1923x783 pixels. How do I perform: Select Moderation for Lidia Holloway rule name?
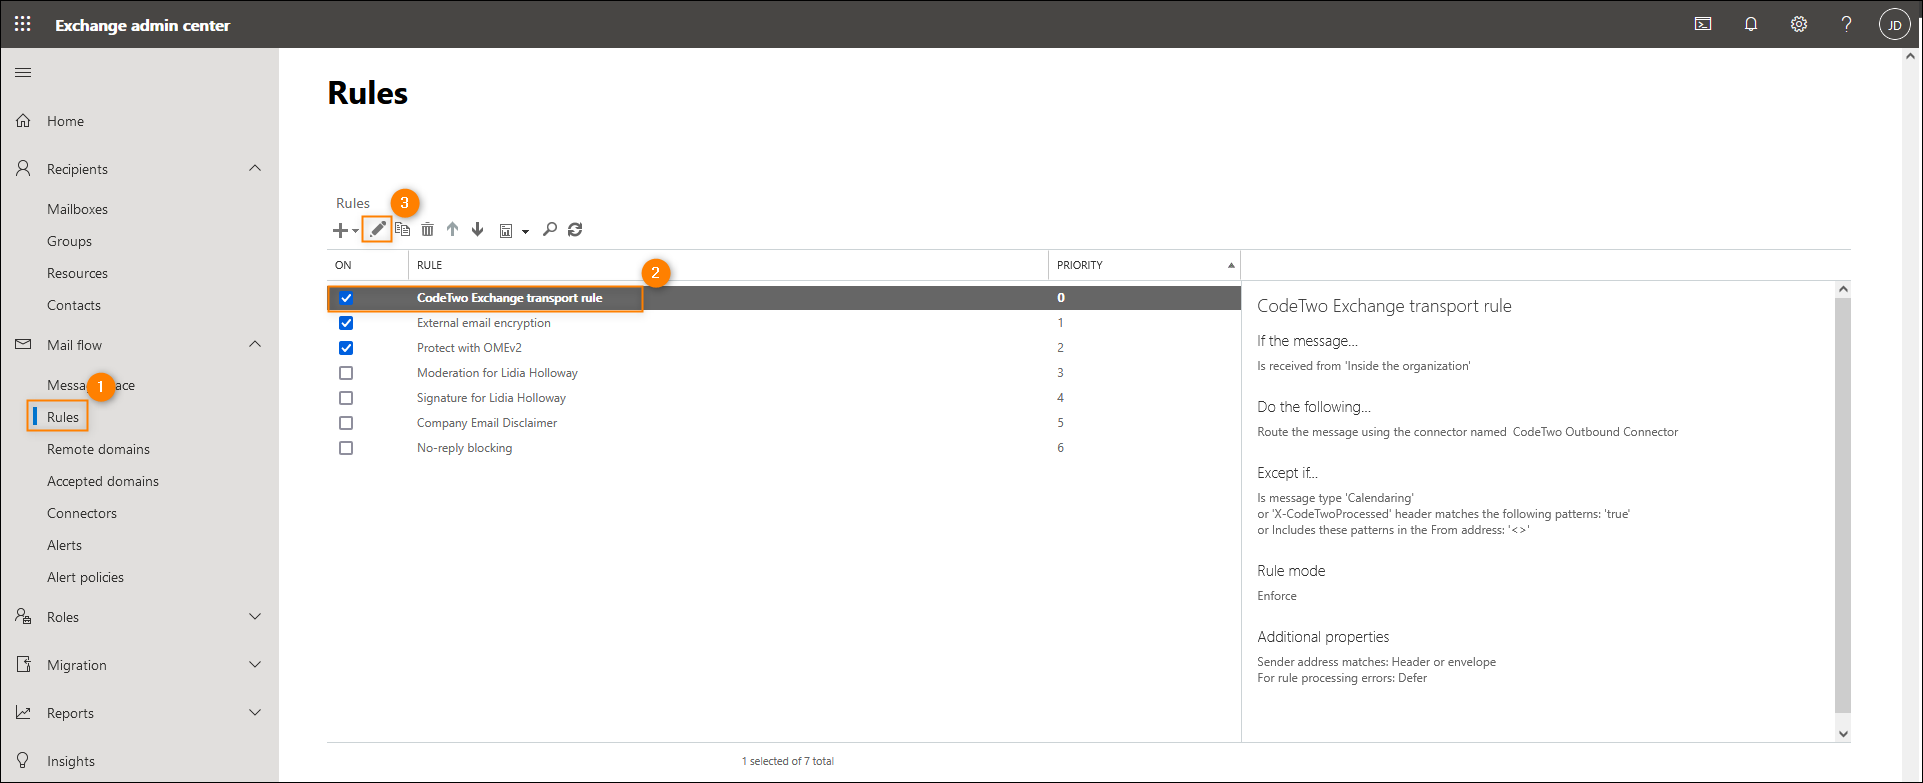pos(497,373)
